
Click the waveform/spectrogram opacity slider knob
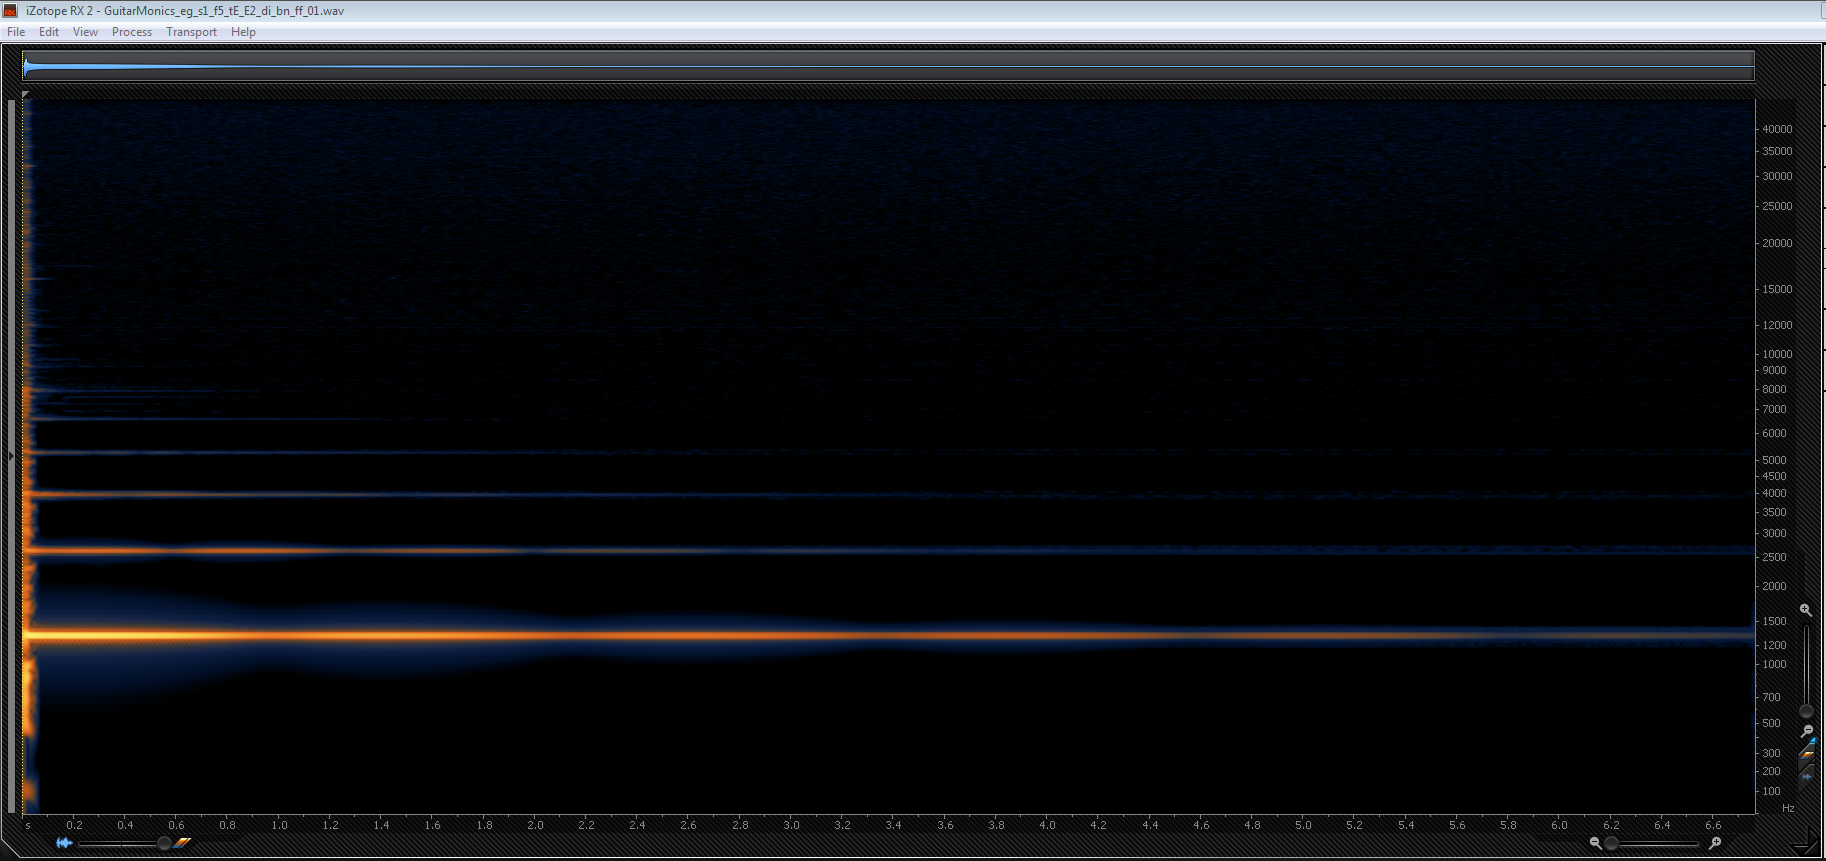point(164,843)
